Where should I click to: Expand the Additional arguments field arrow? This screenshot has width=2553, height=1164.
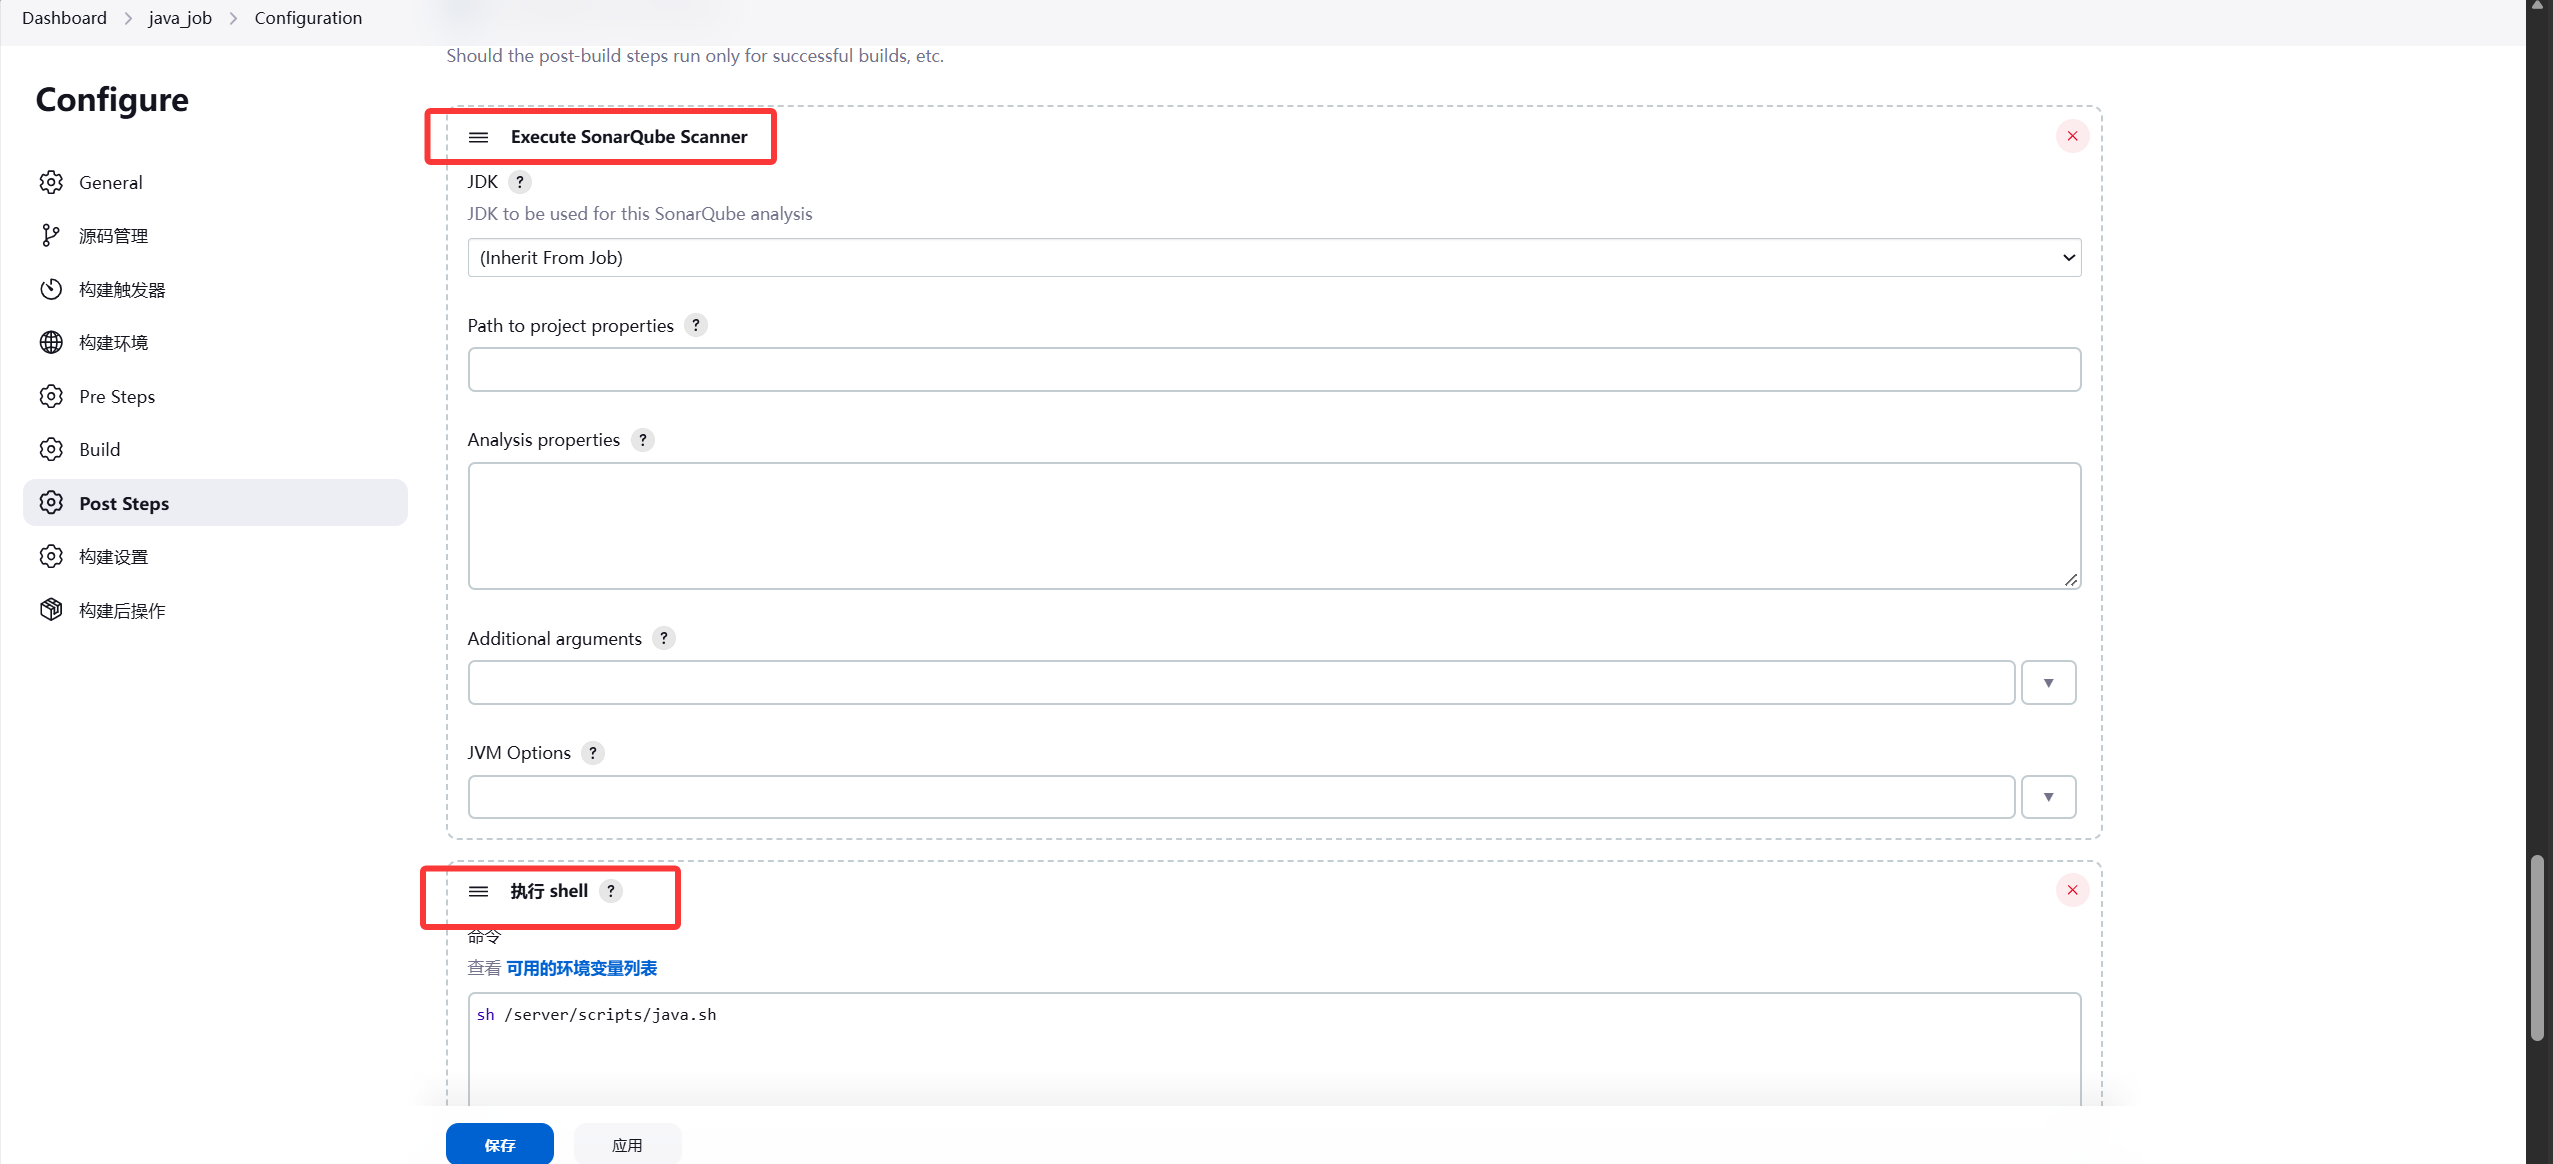(x=2048, y=682)
